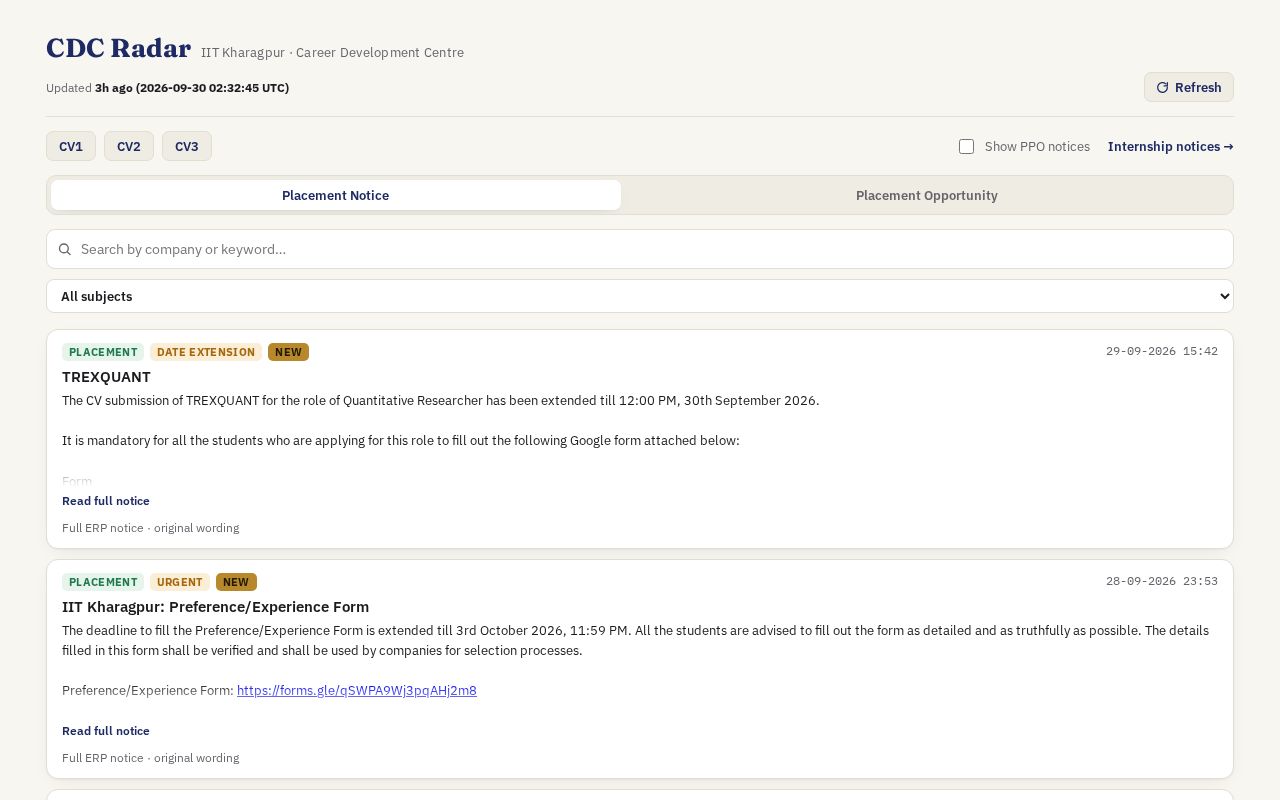The height and width of the screenshot is (800, 1280).
Task: Click Full ERP notice text under TREXQUANT
Action: (x=150, y=528)
